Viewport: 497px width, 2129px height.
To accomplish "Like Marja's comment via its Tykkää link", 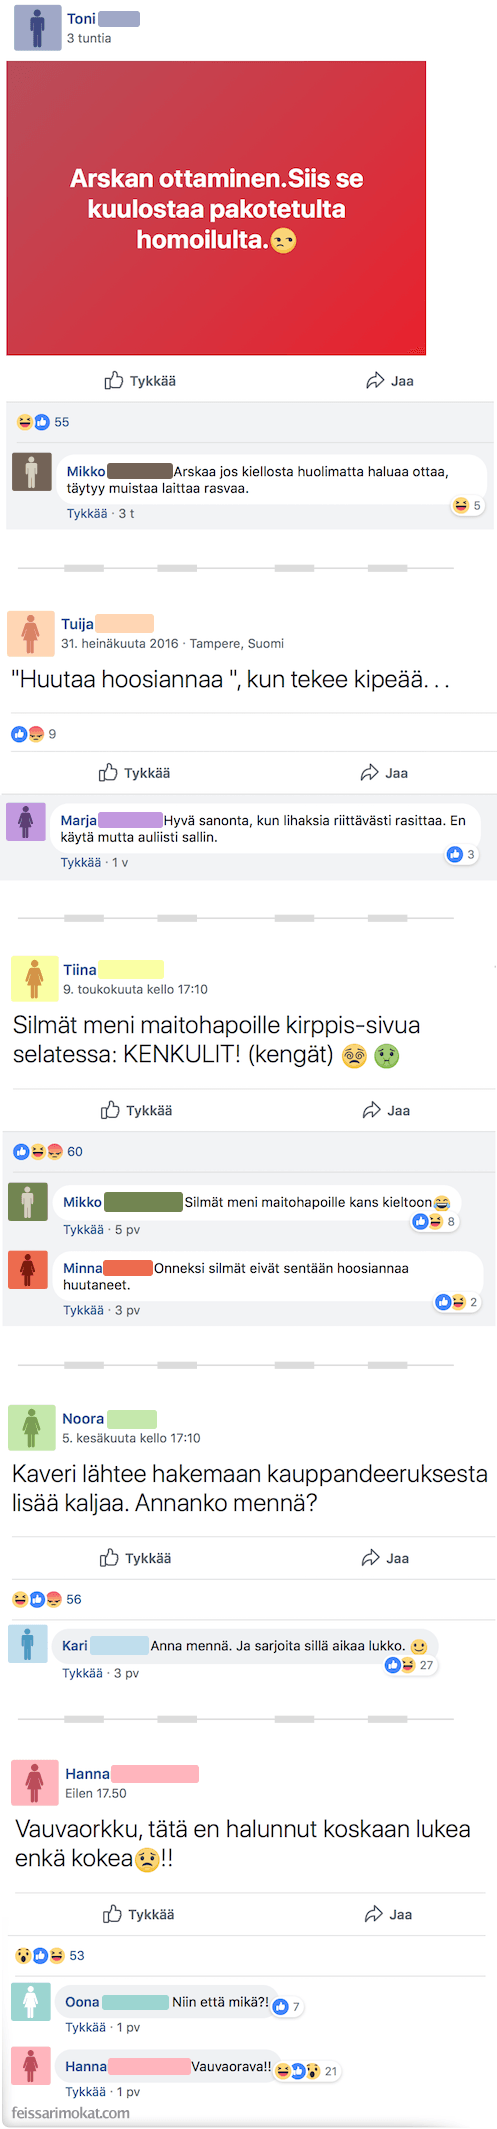I will 81,862.
